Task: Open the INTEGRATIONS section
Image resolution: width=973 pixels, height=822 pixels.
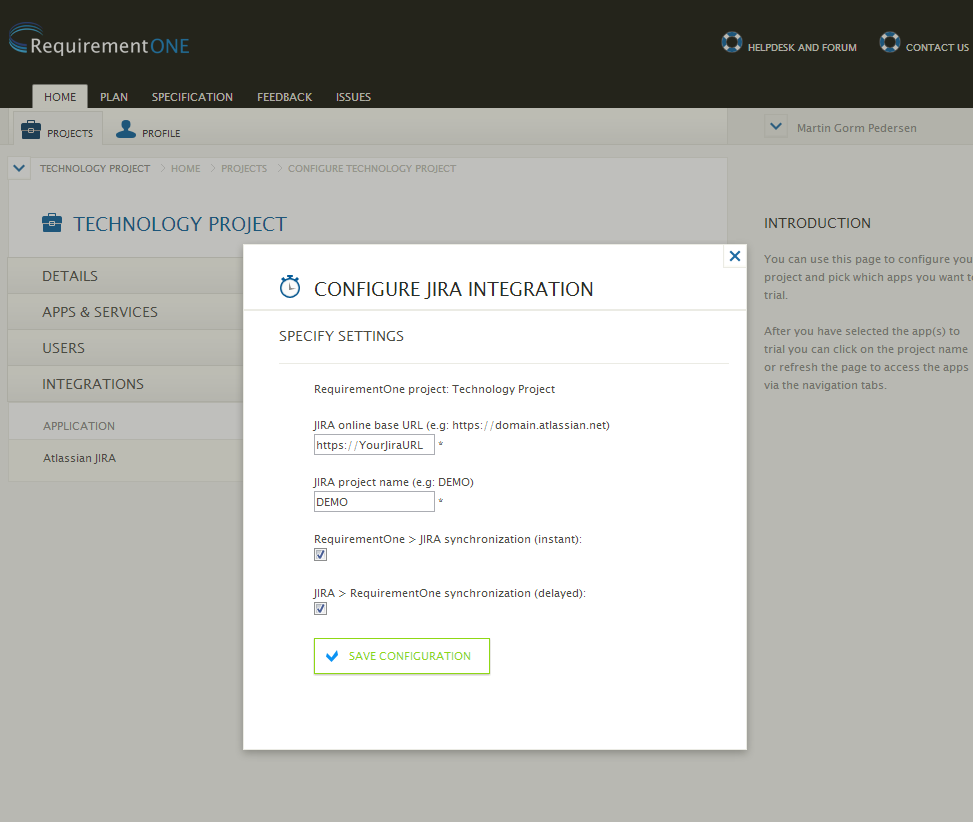Action: point(125,384)
